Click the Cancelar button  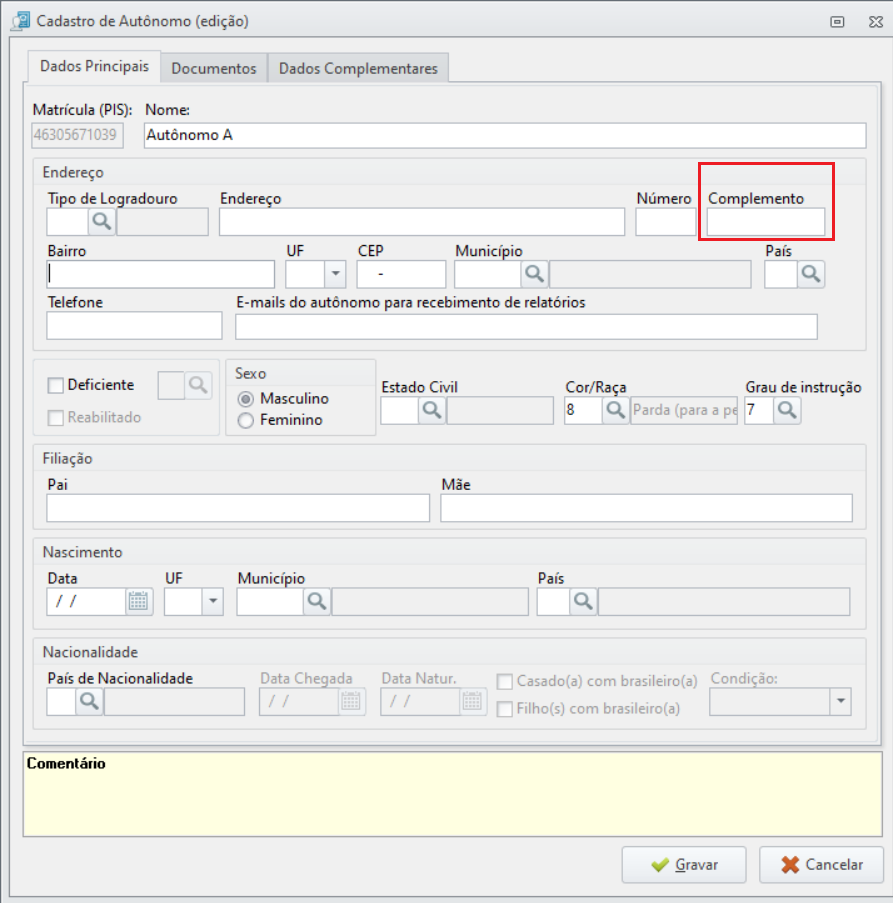(821, 864)
